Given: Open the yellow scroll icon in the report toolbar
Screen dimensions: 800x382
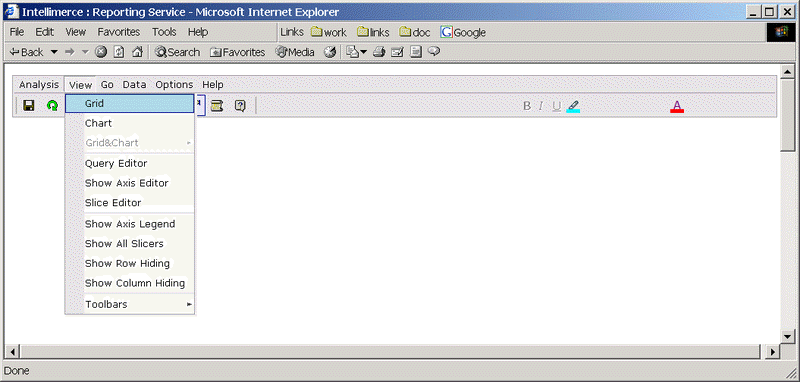Looking at the screenshot, I should point(217,106).
